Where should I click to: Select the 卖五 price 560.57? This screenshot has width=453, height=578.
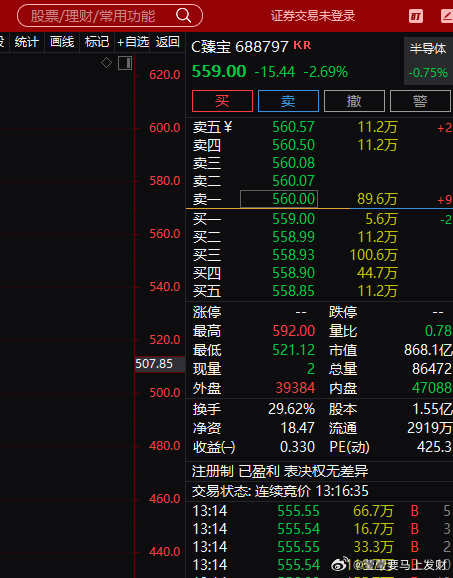[293, 127]
